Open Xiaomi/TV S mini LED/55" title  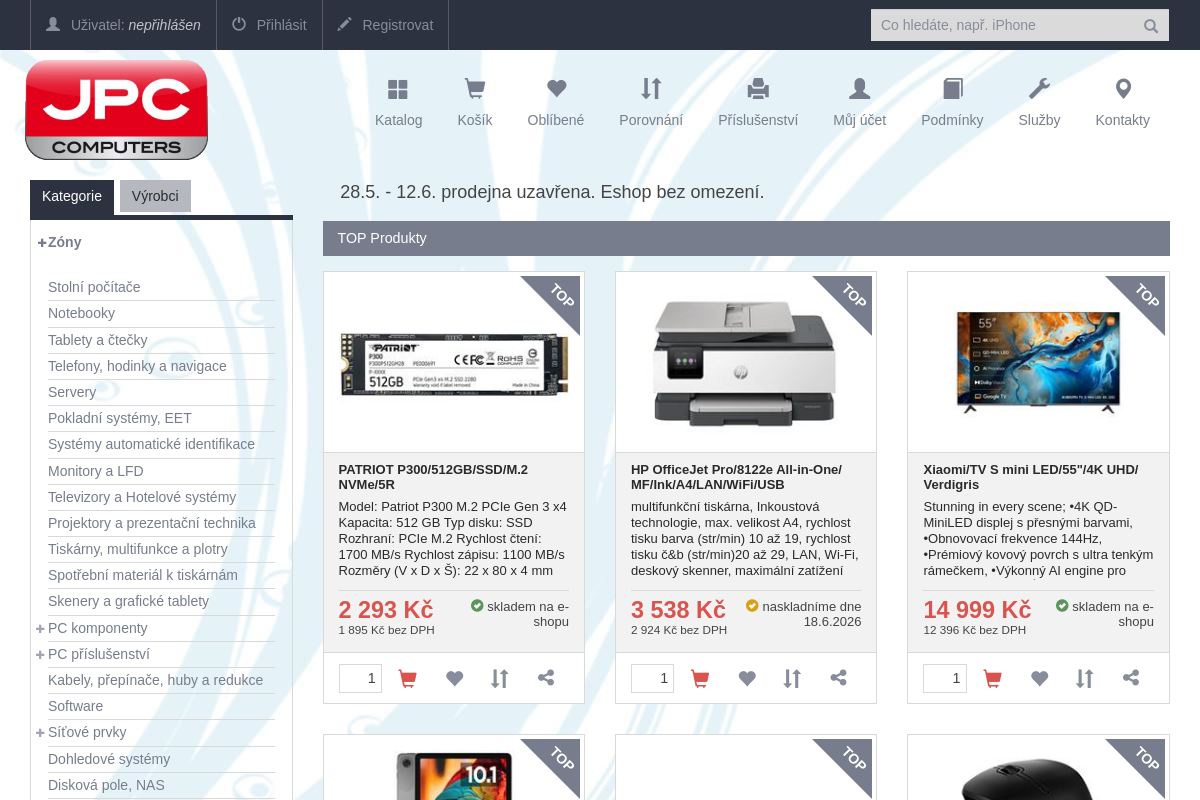[1031, 477]
